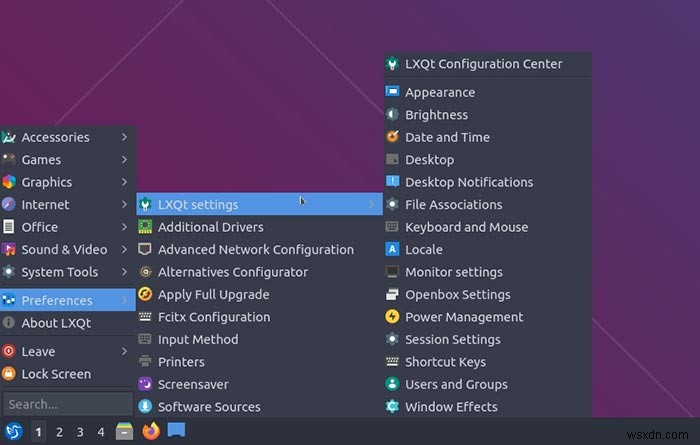The height and width of the screenshot is (445, 700).
Task: Click the show desktop taskbar icon
Action: coord(176,430)
